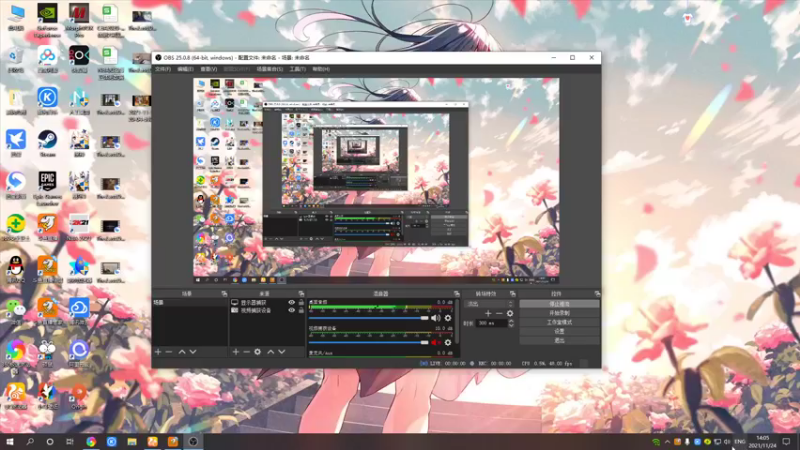Click the Exit button in Controls

click(x=559, y=341)
